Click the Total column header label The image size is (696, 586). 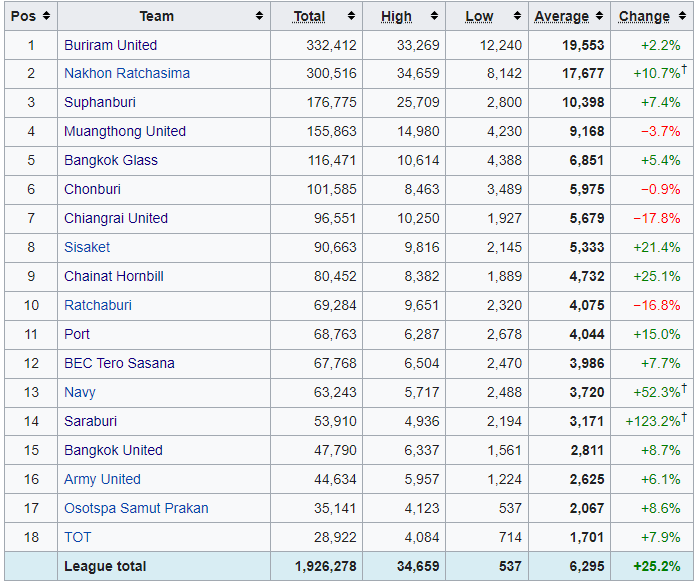[309, 16]
